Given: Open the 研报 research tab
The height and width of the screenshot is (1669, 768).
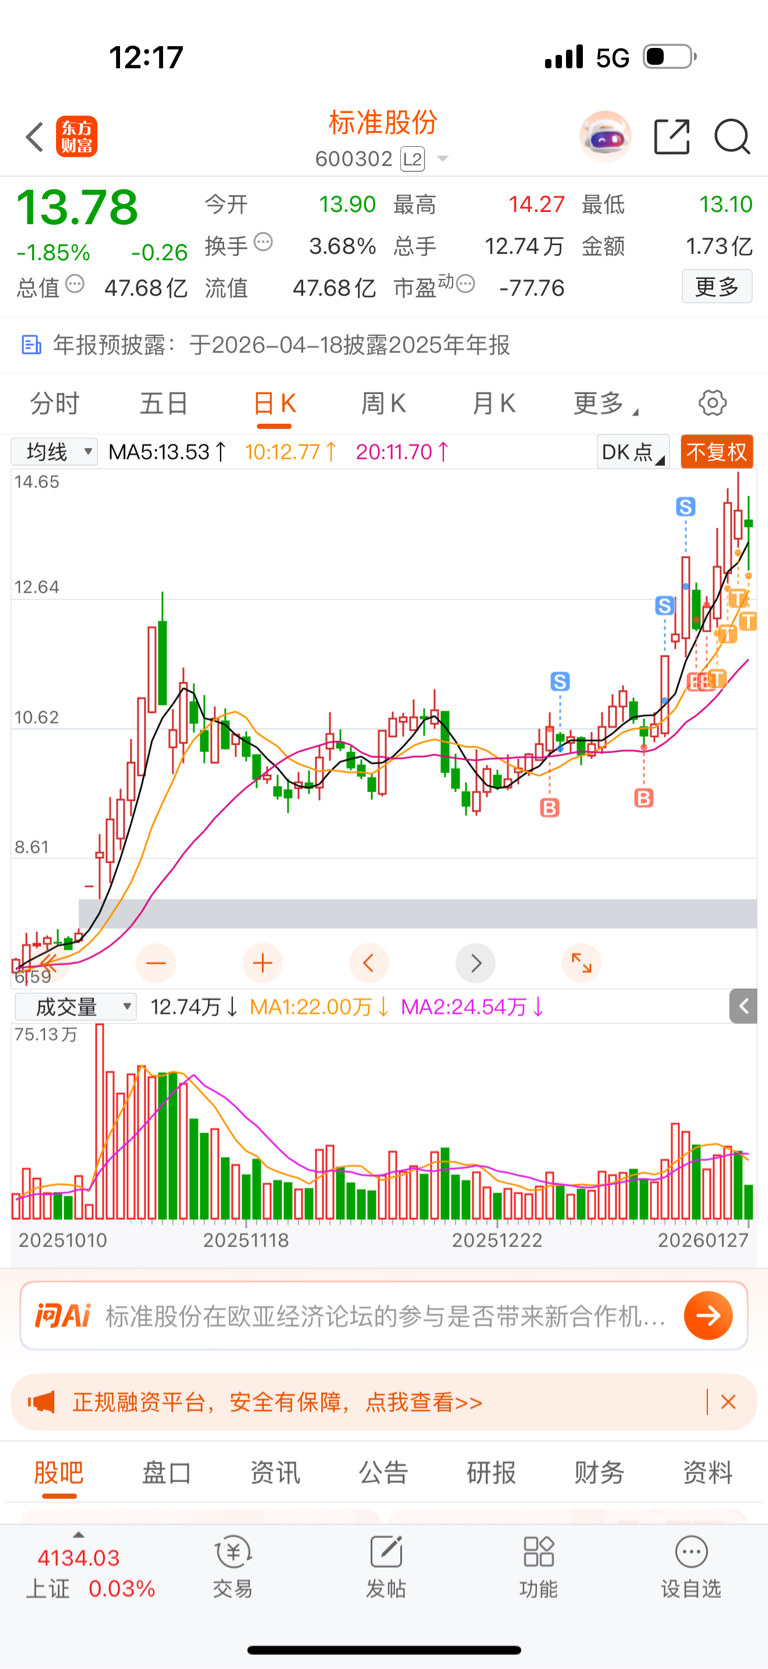Looking at the screenshot, I should pyautogui.click(x=491, y=1472).
